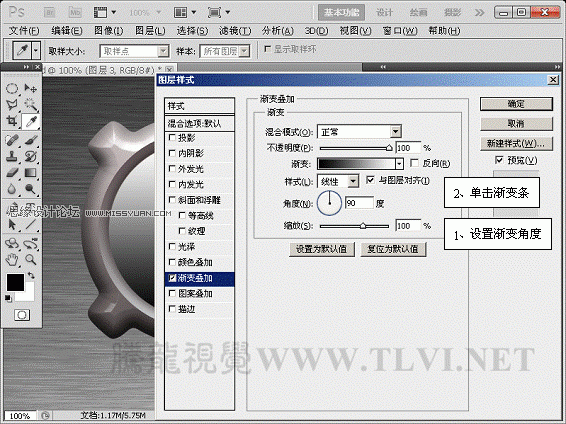Reset default foreground and background colors
This screenshot has width=566, height=424.
(x=8, y=298)
